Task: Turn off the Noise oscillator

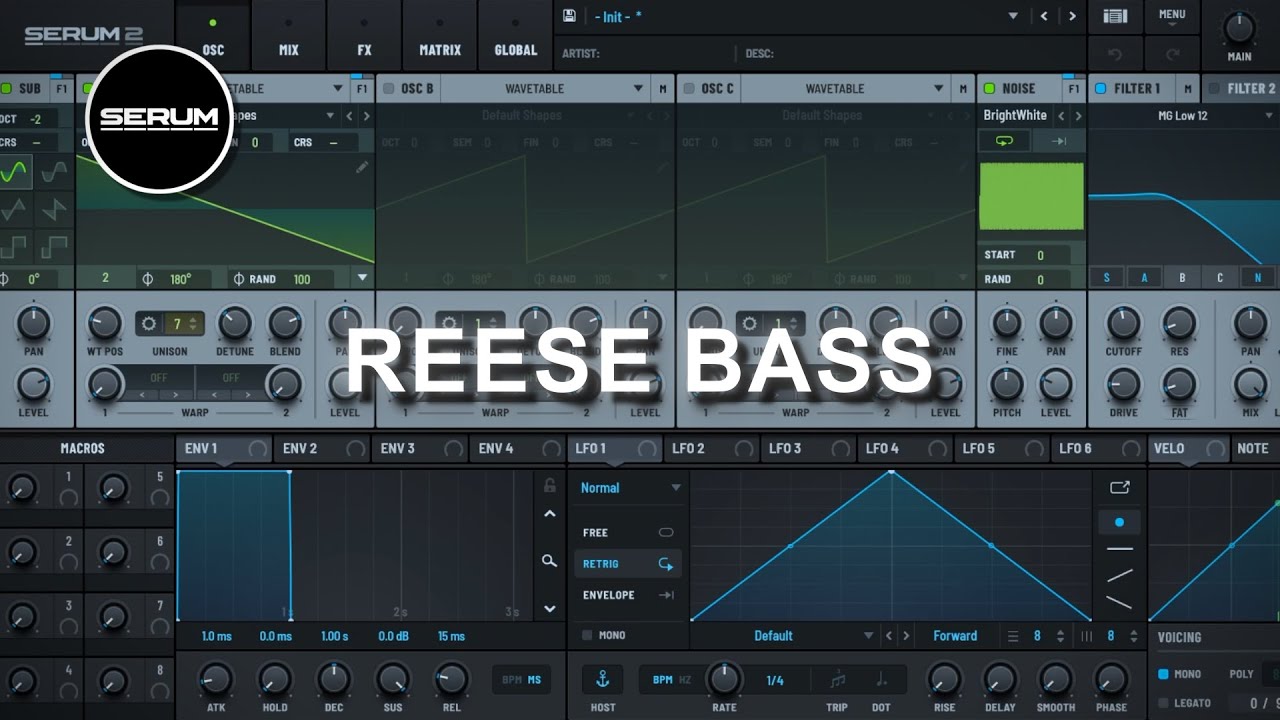Action: (989, 88)
